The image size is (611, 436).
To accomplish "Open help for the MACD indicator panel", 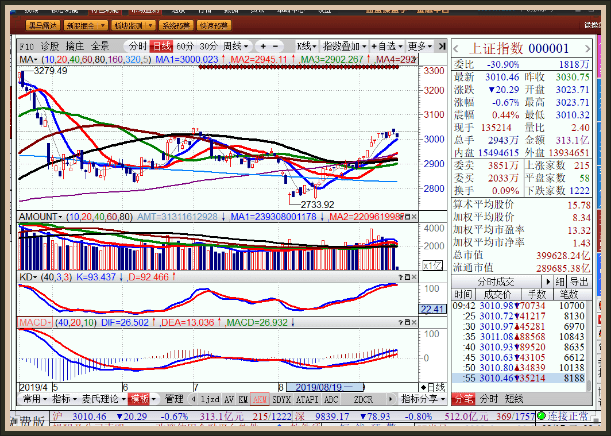I will (x=401, y=323).
